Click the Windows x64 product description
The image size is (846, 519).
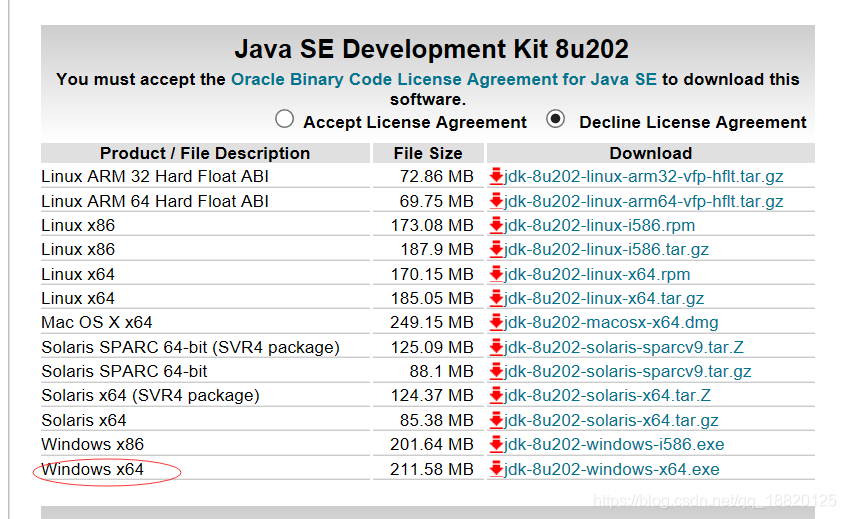click(92, 469)
